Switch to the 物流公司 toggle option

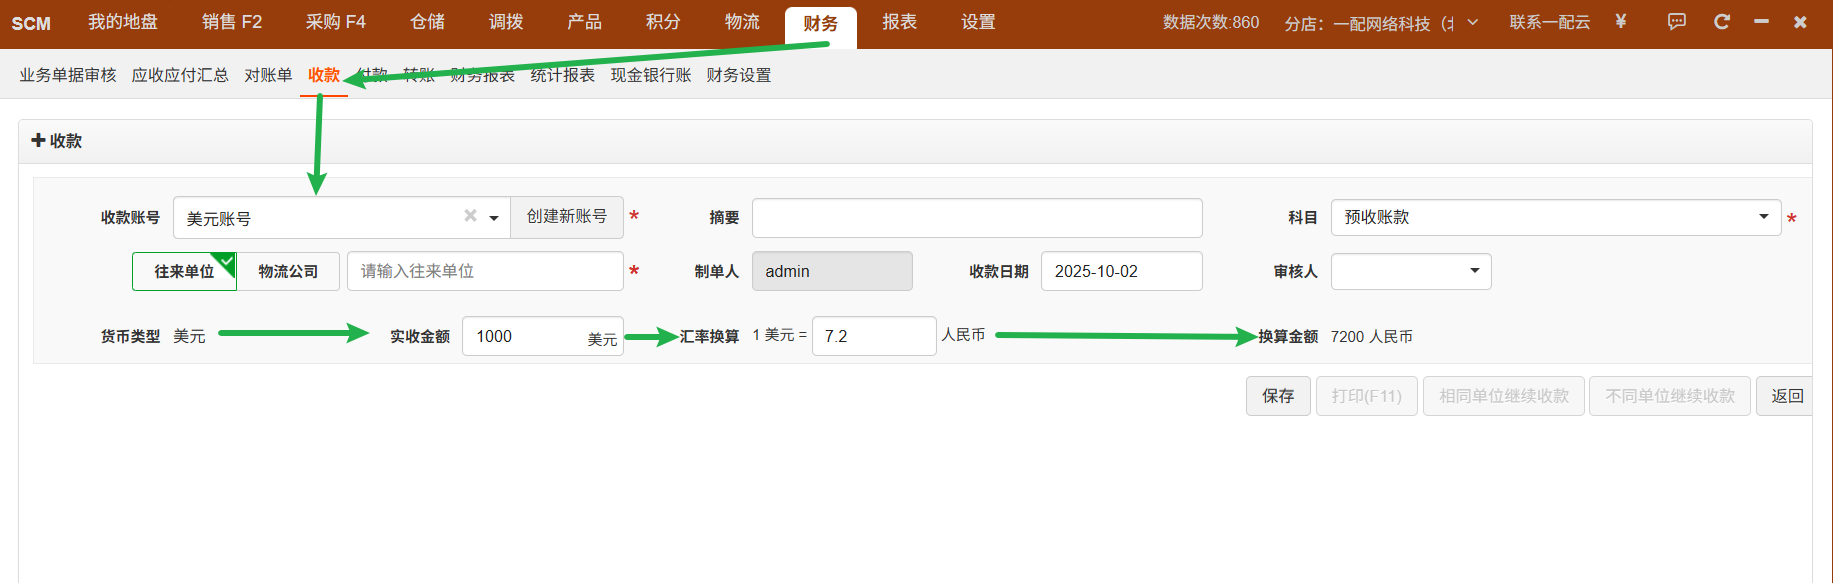[x=288, y=271]
